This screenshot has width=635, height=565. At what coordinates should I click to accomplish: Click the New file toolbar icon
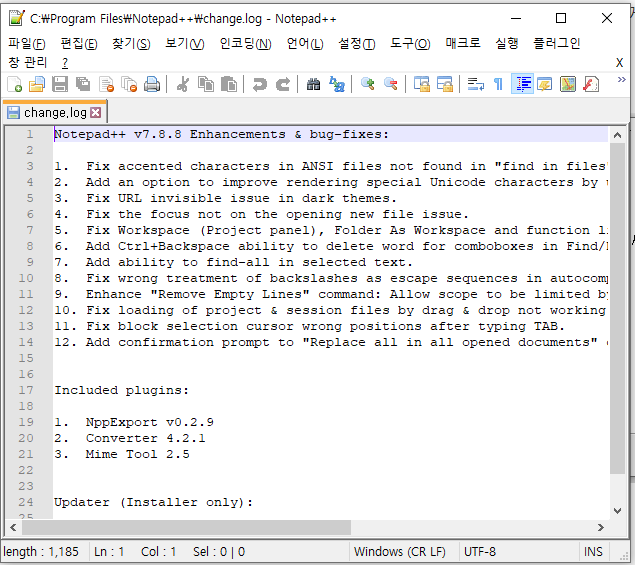[15, 84]
